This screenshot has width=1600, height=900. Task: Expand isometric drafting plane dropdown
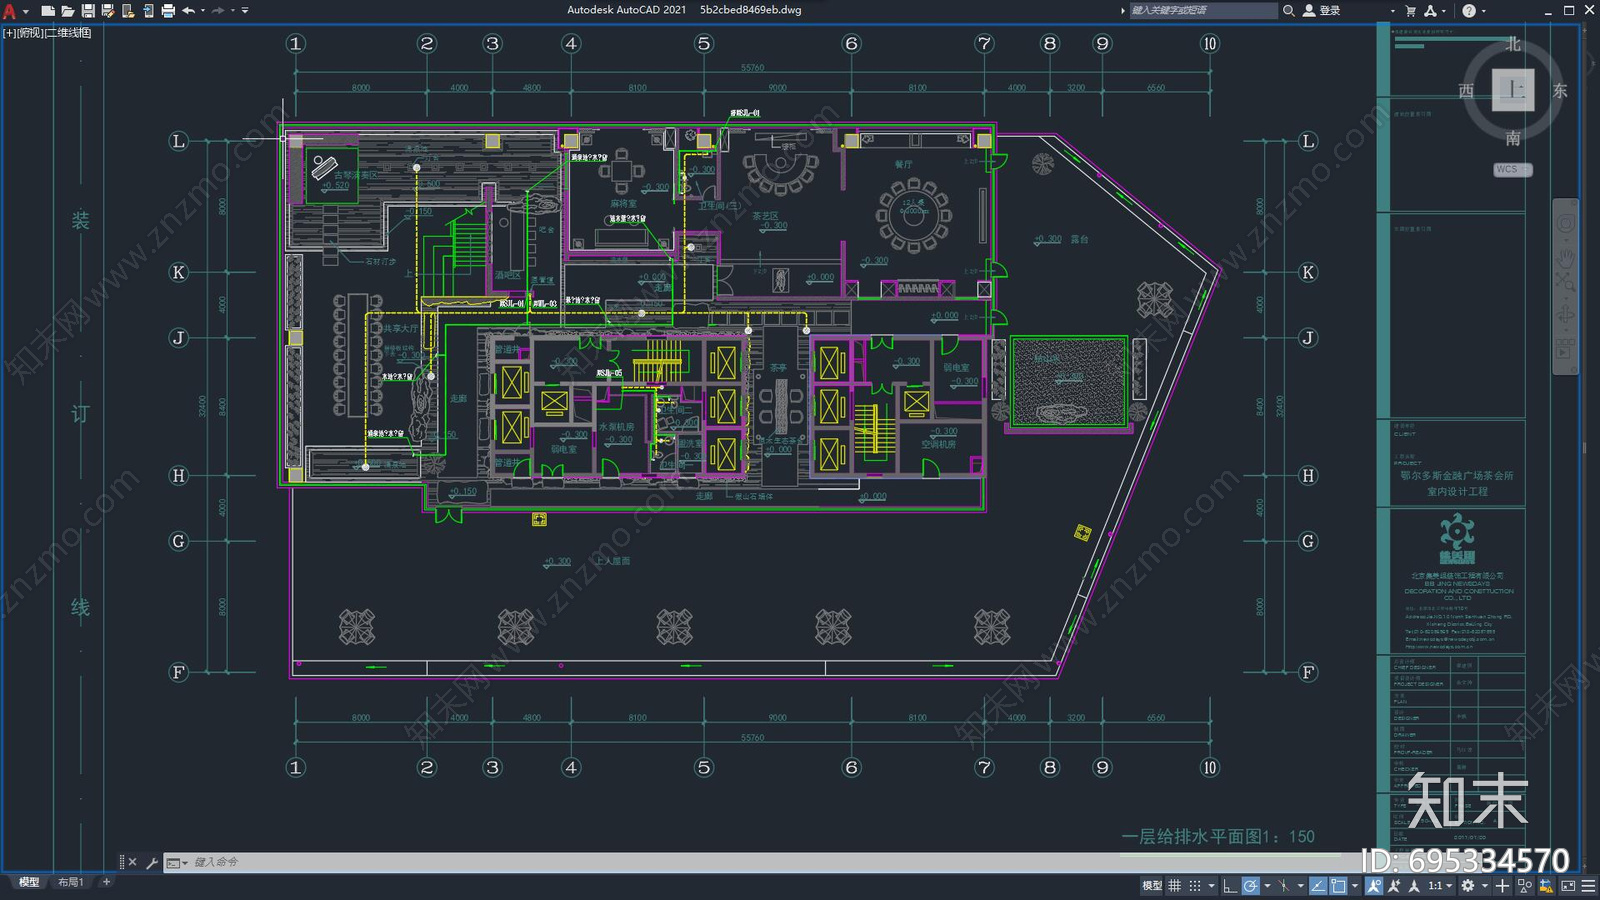pyautogui.click(x=1300, y=885)
